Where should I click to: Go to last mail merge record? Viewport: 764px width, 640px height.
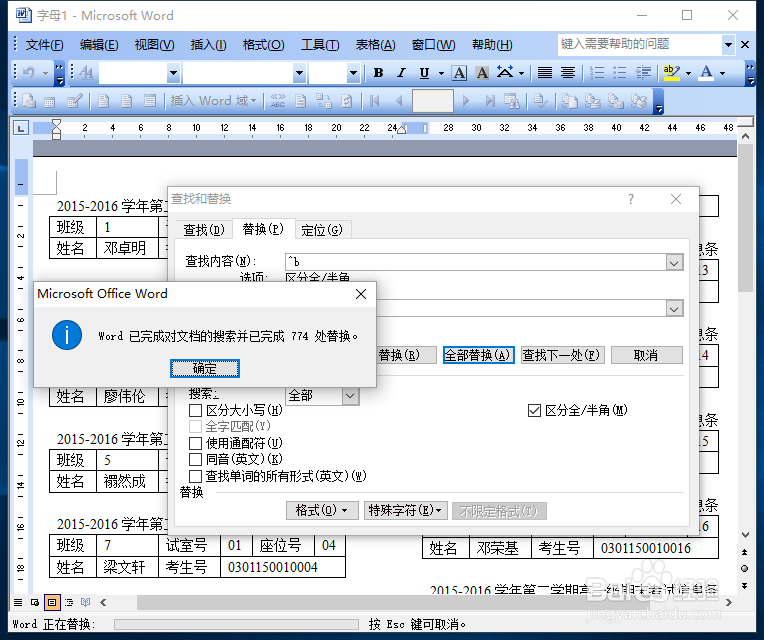(x=490, y=101)
